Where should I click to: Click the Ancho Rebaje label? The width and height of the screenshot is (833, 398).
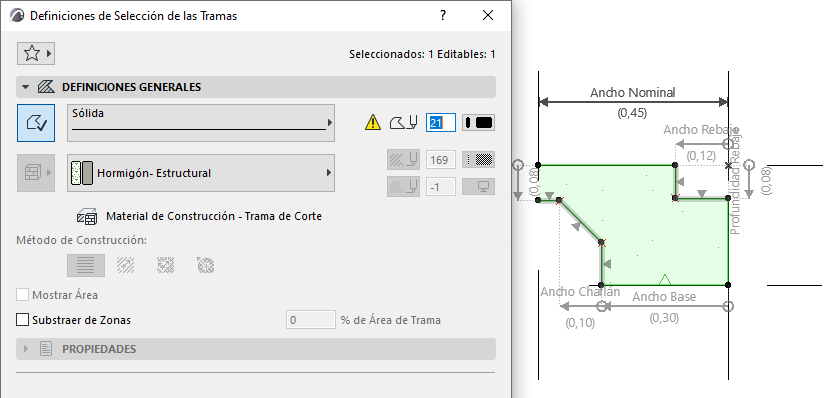tap(701, 130)
